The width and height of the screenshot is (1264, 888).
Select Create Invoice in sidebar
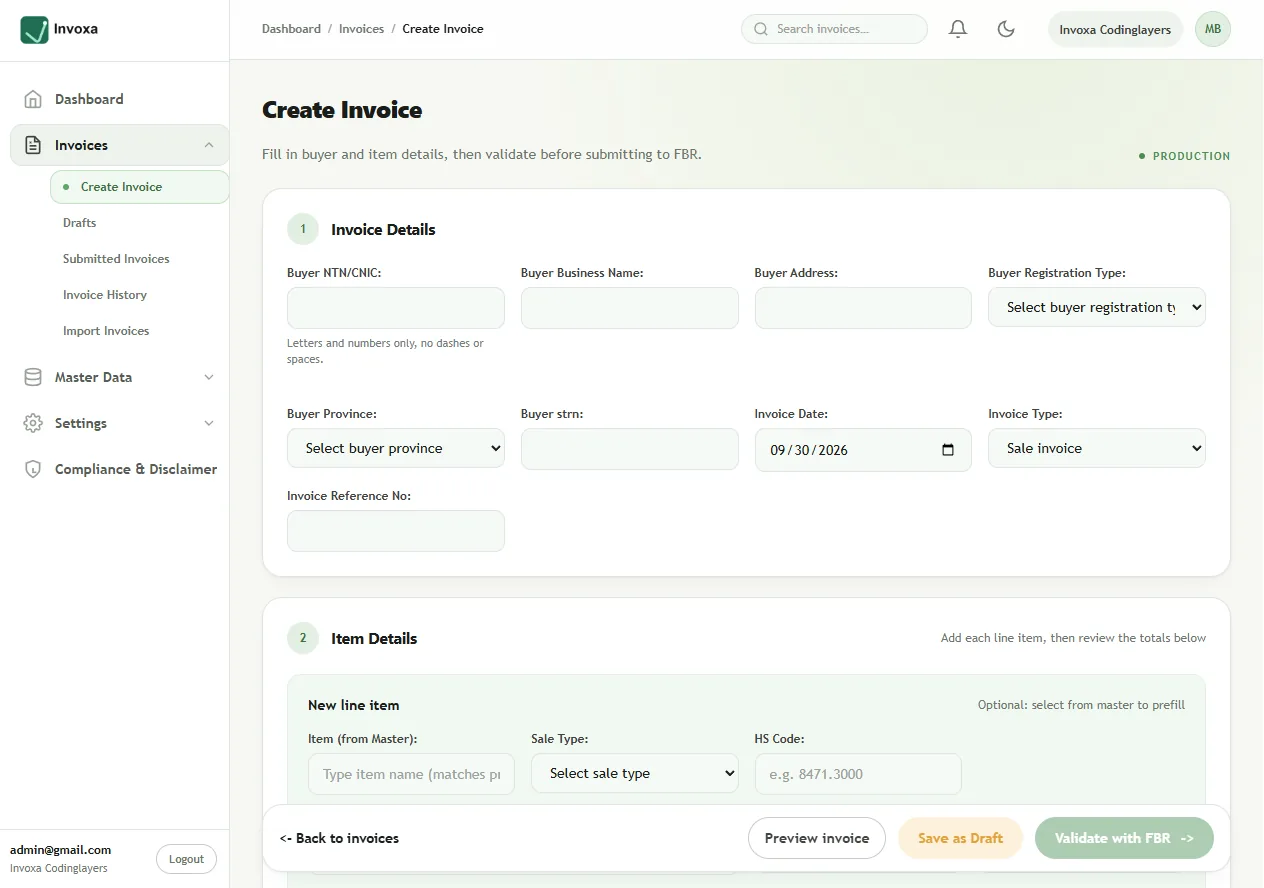click(x=140, y=187)
